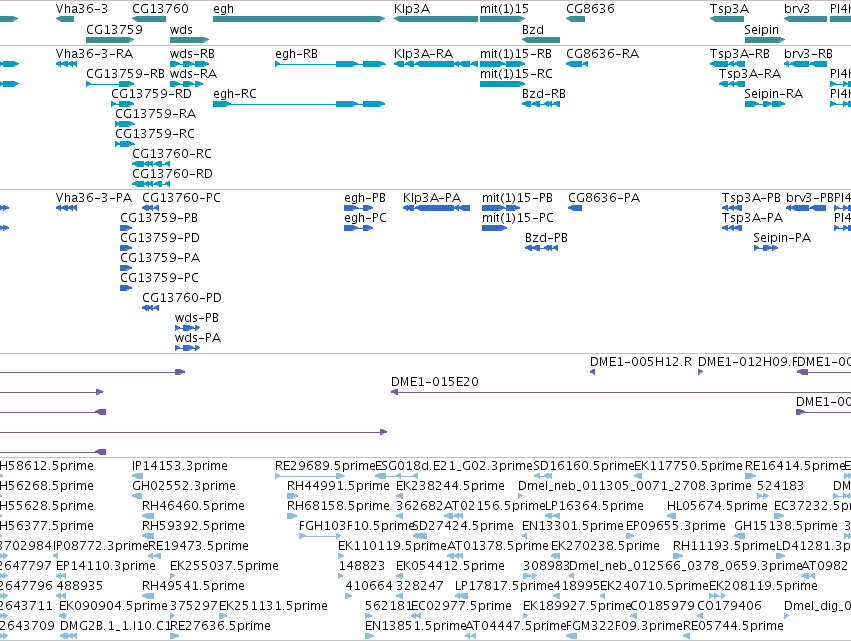Click the Vha36-3 gene label

click(81, 9)
